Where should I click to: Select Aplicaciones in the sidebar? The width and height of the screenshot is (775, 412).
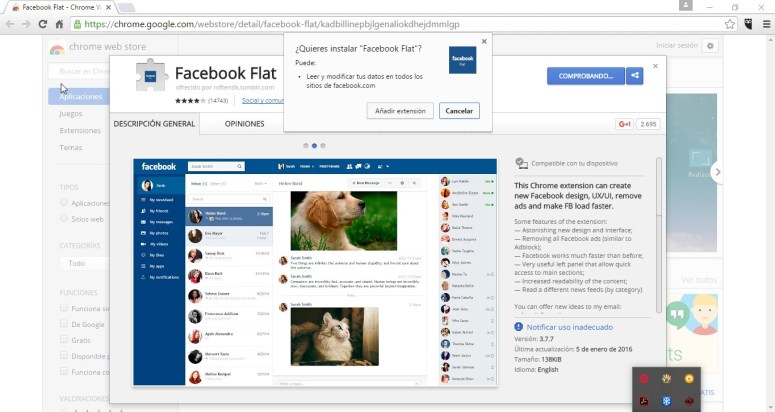79,96
